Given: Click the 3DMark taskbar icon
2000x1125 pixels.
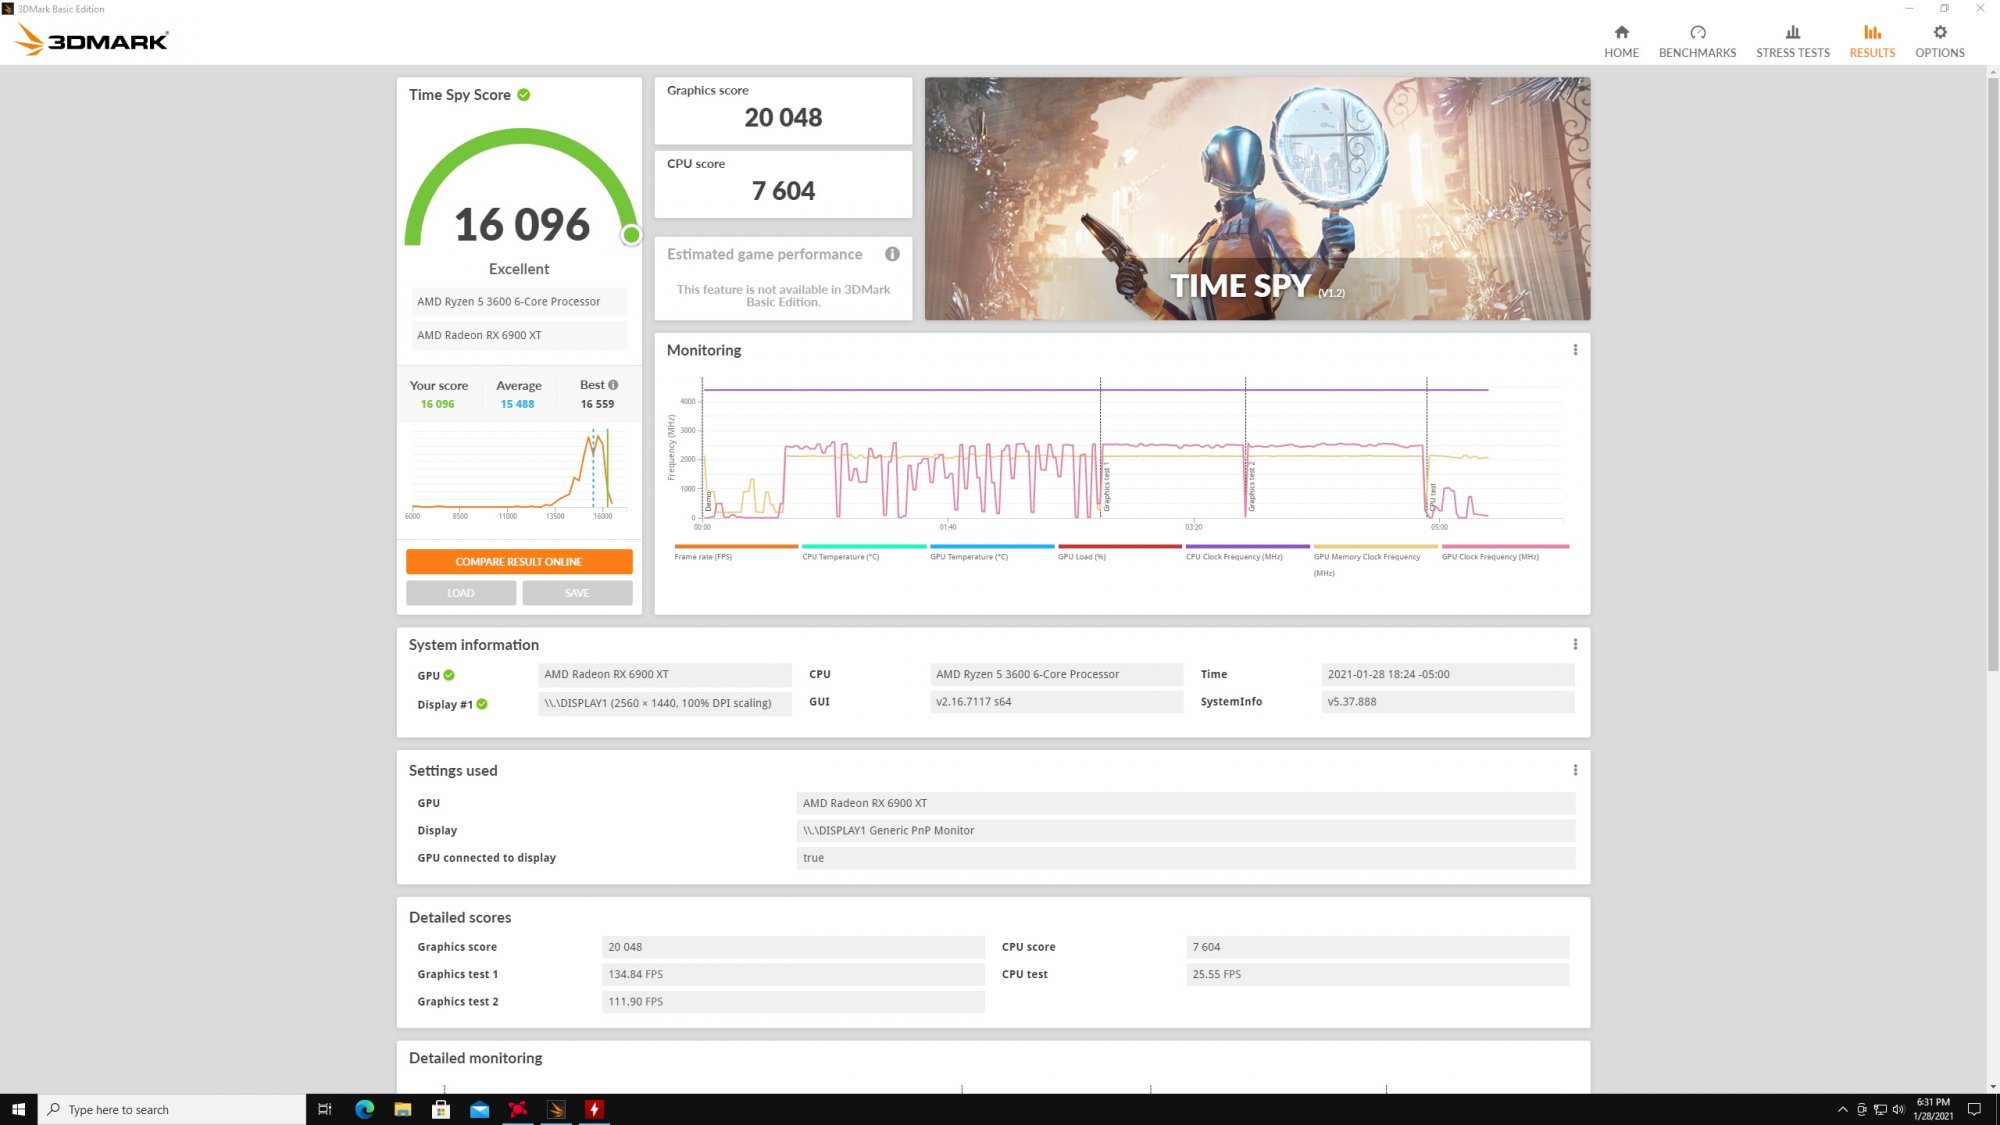Looking at the screenshot, I should [556, 1109].
